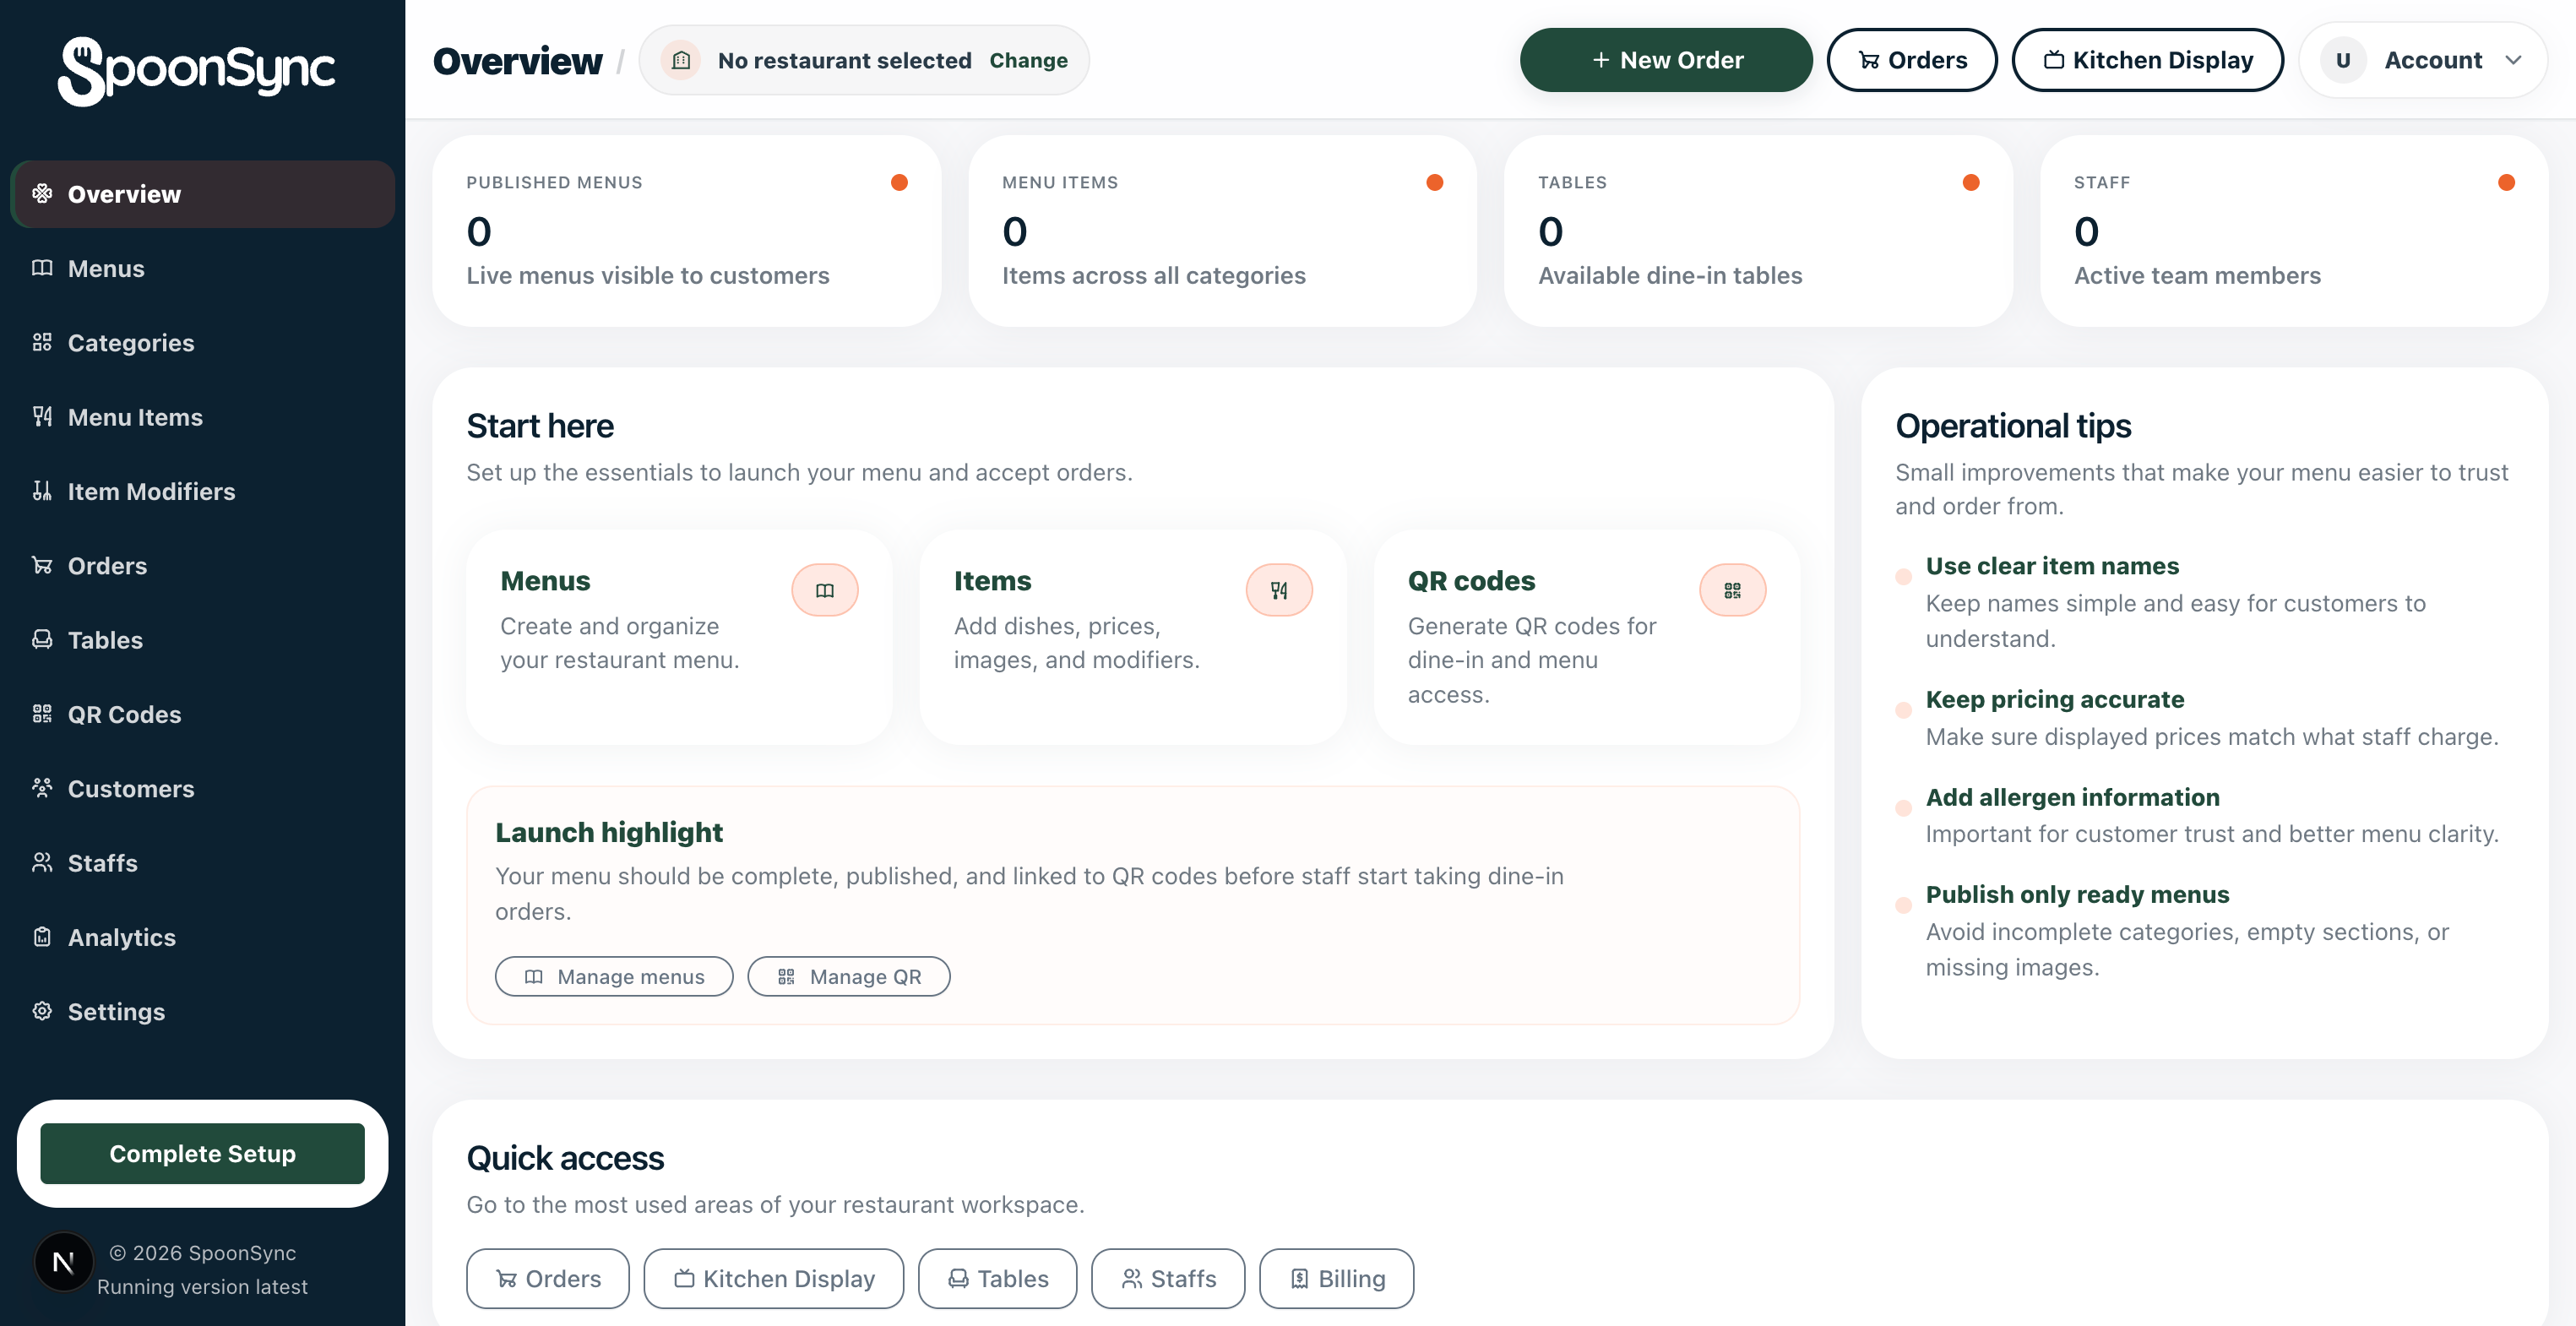Open Categories in sidebar
This screenshot has height=1326, width=2576.
[203, 342]
